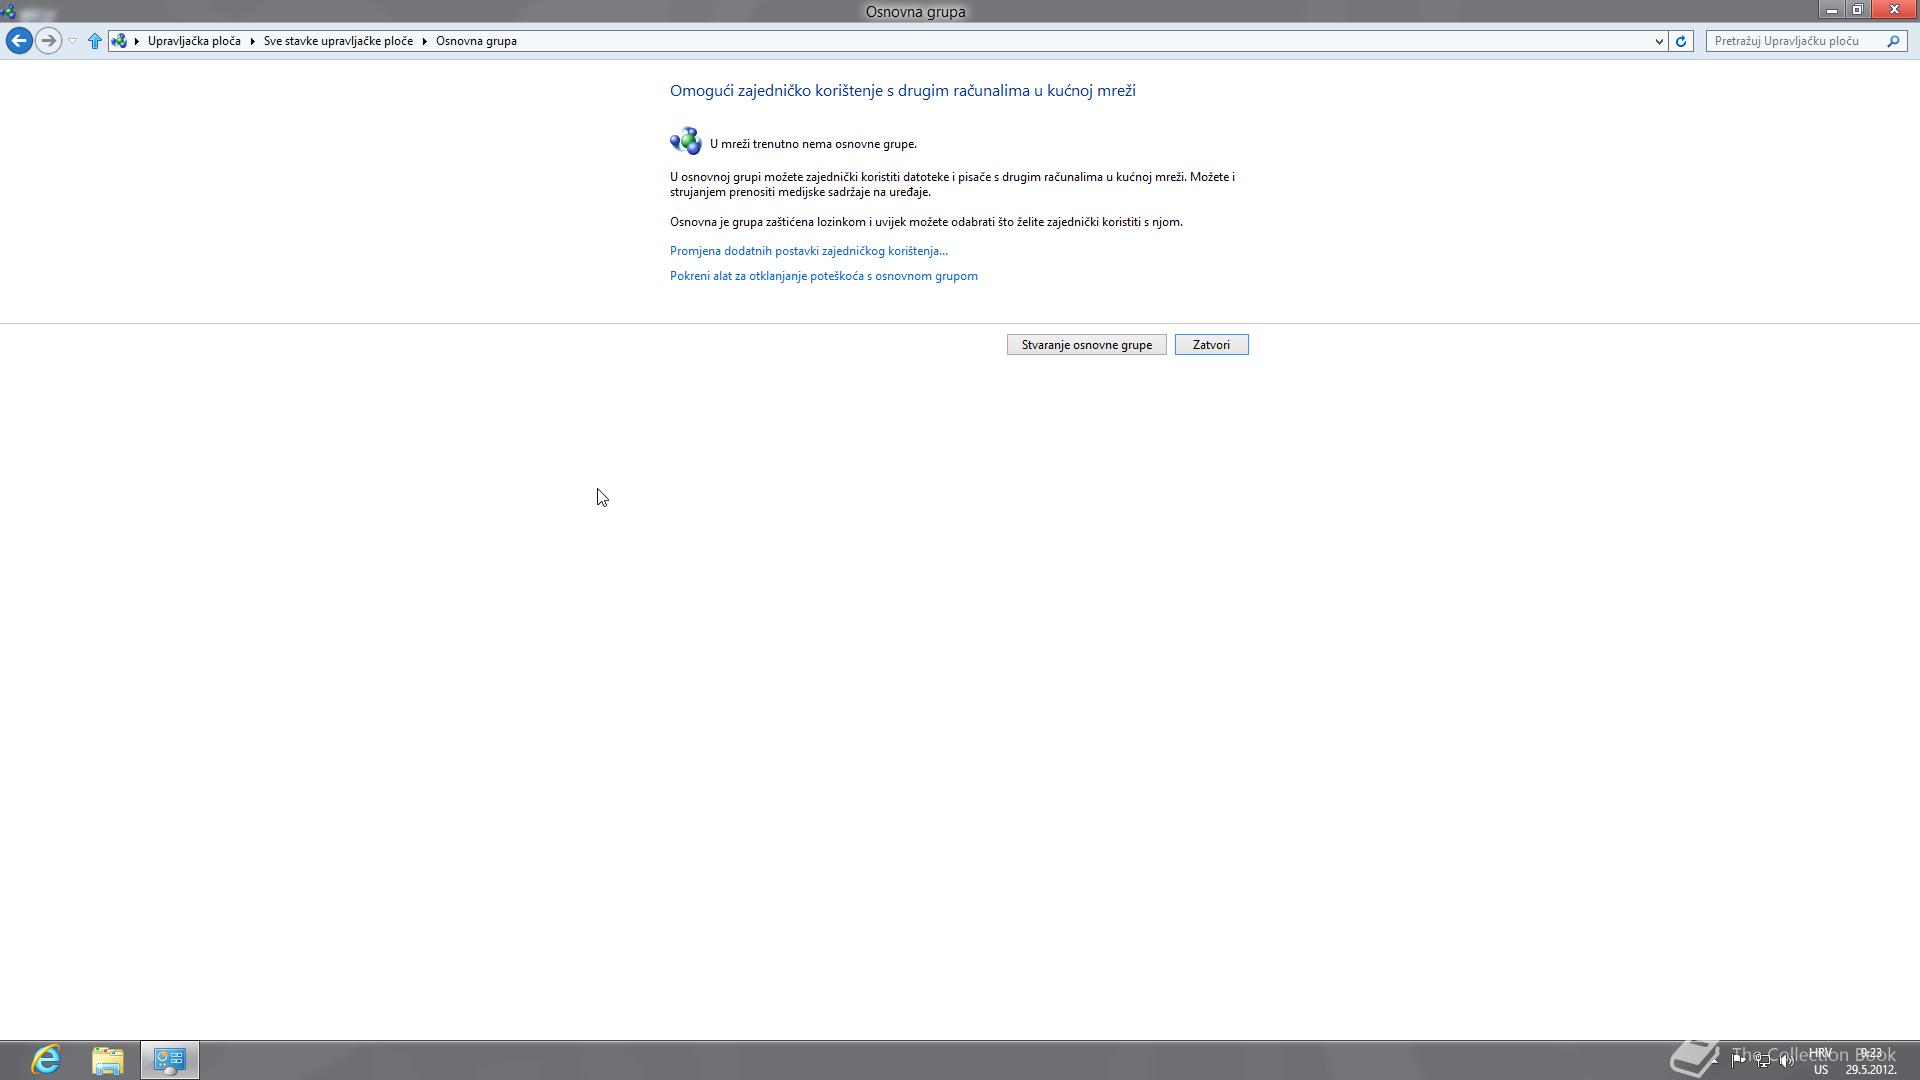This screenshot has width=1920, height=1080.
Task: Go up one level with the up arrow
Action: point(95,41)
